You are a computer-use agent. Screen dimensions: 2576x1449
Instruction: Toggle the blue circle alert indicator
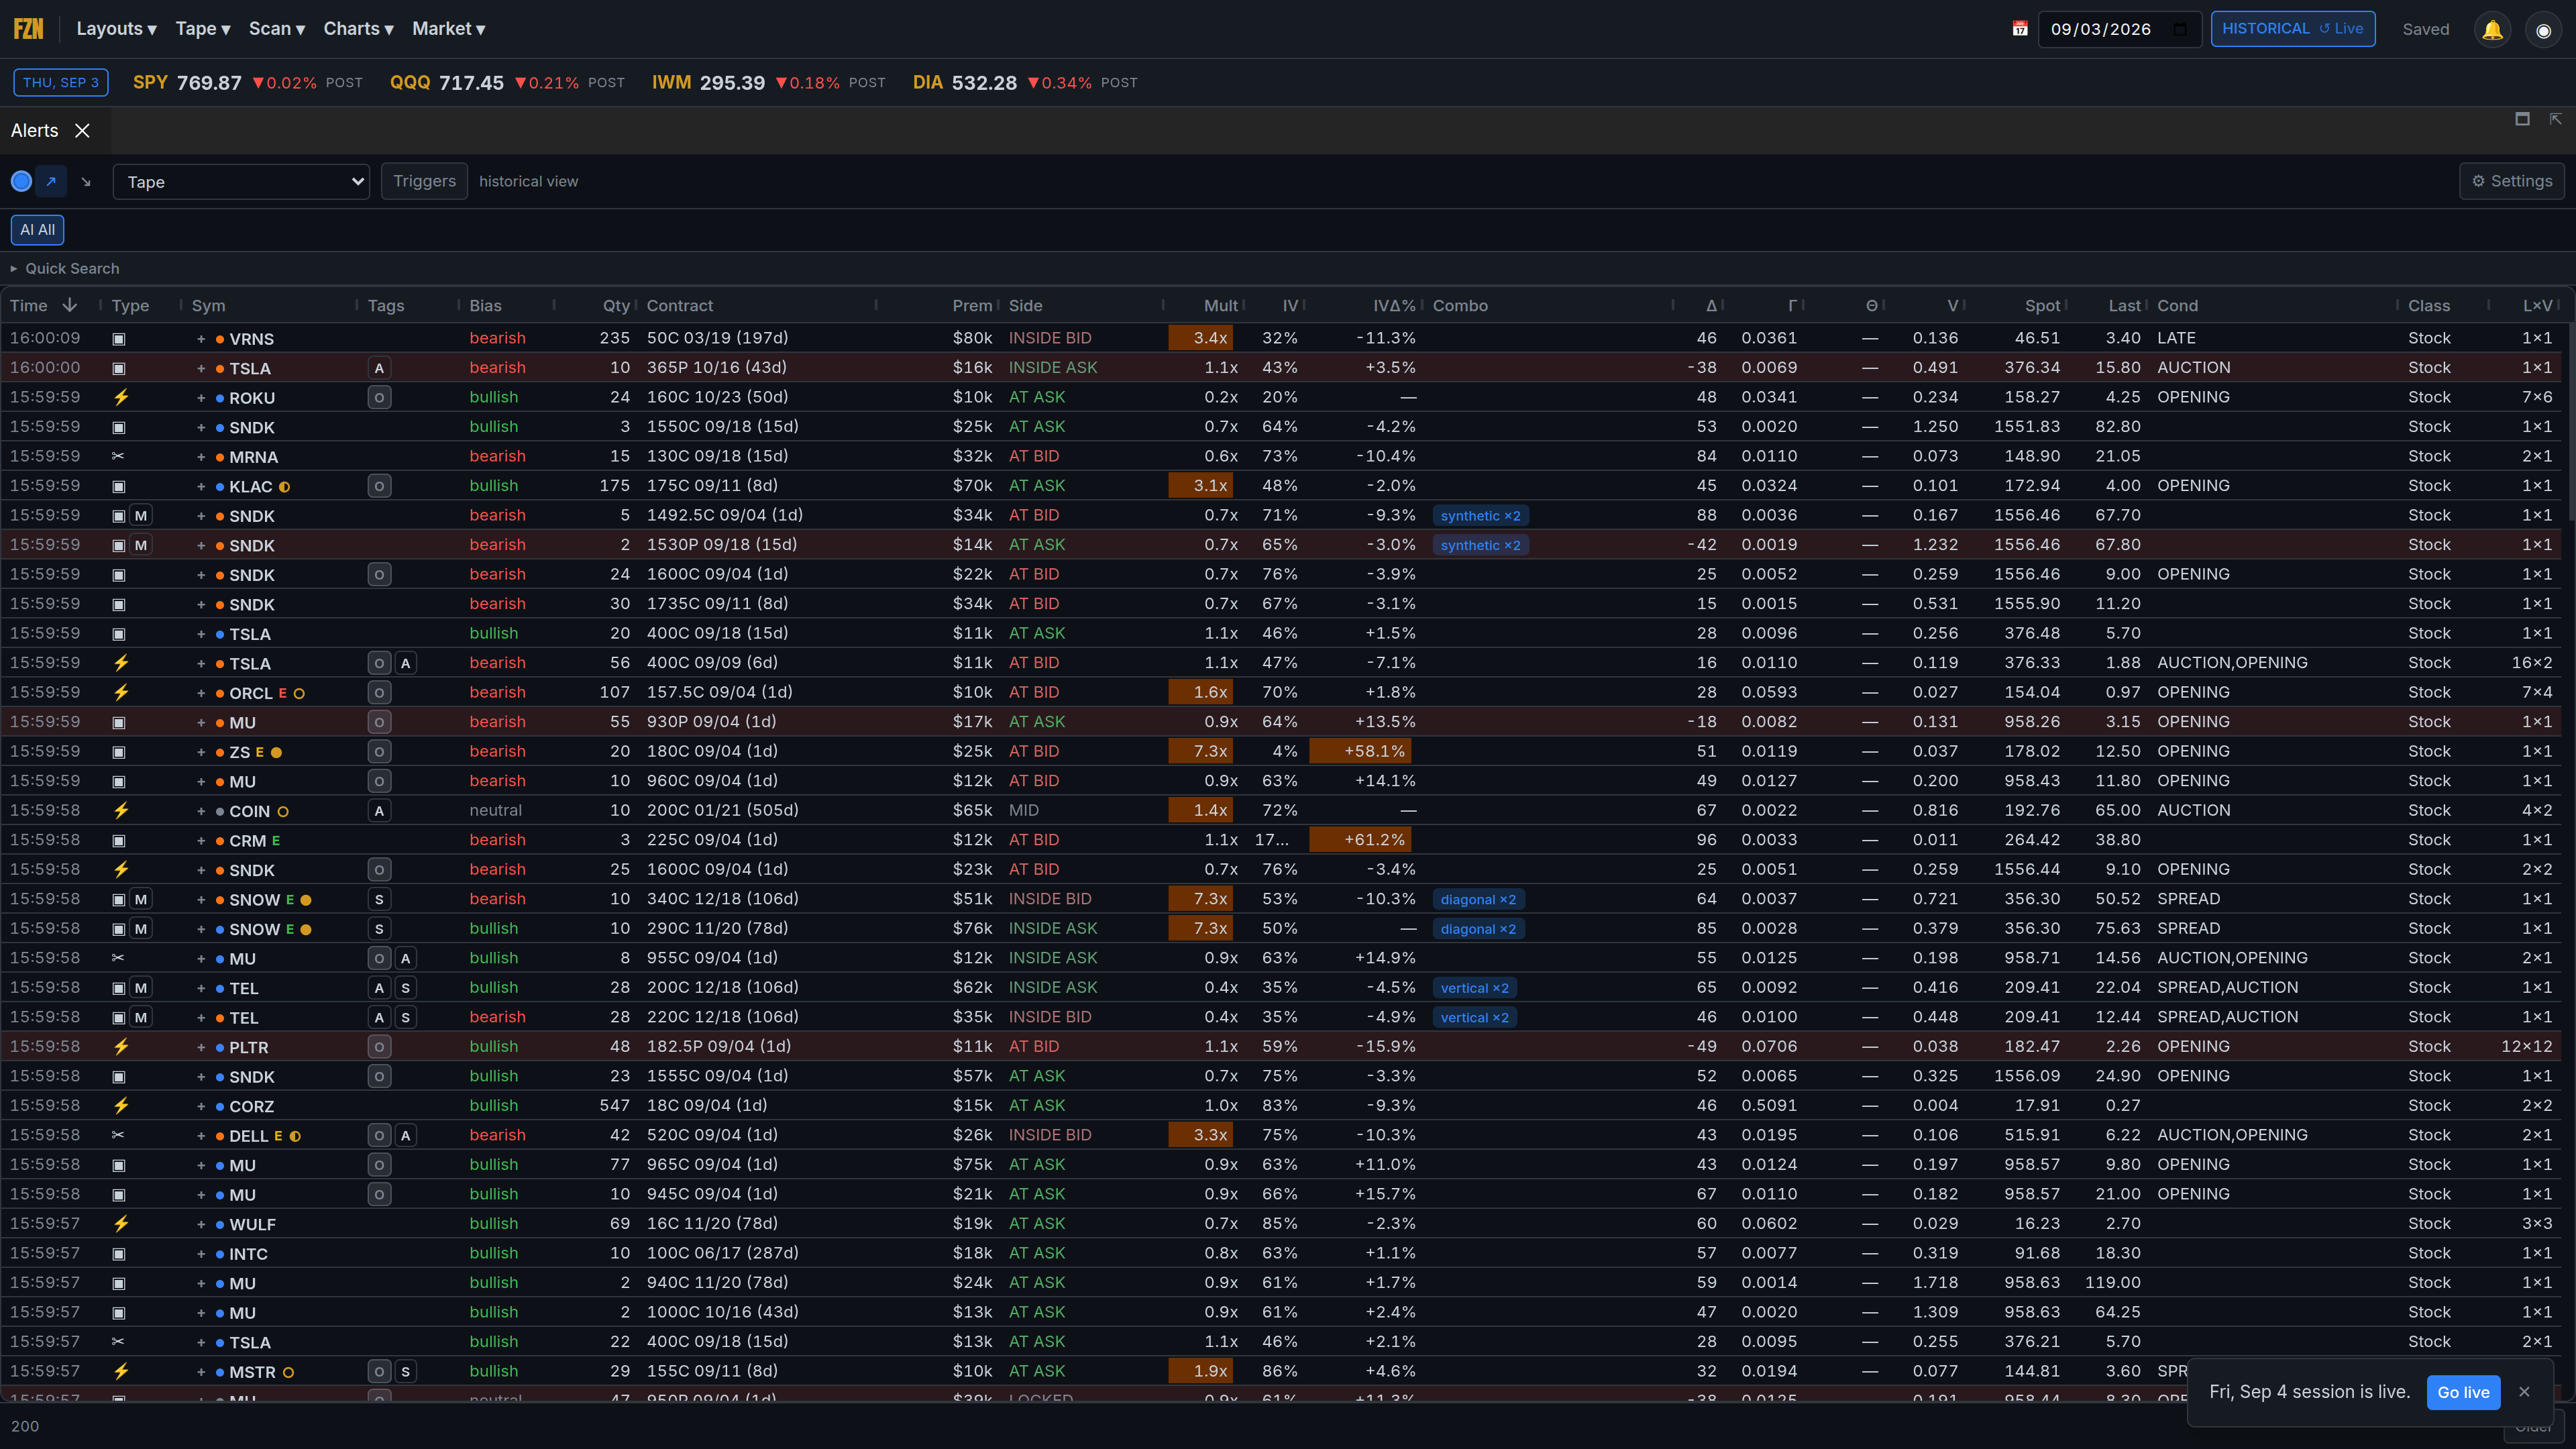[x=21, y=181]
